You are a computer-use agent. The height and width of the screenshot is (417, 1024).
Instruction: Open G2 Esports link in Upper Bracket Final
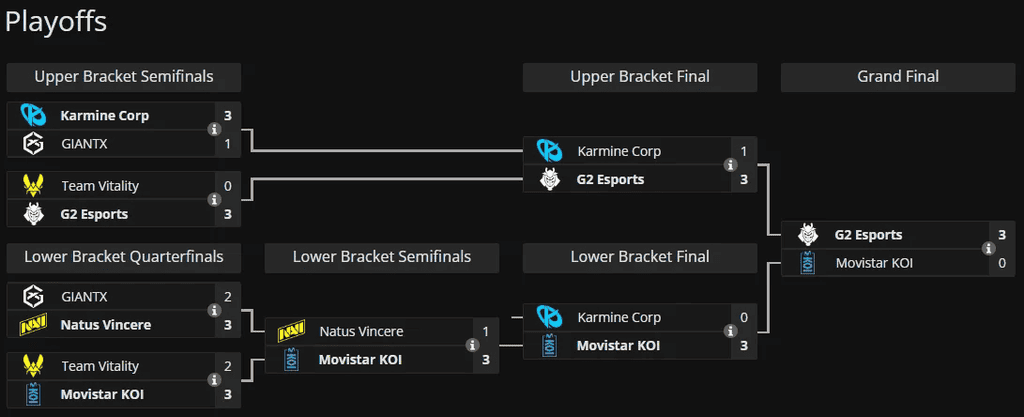point(611,179)
